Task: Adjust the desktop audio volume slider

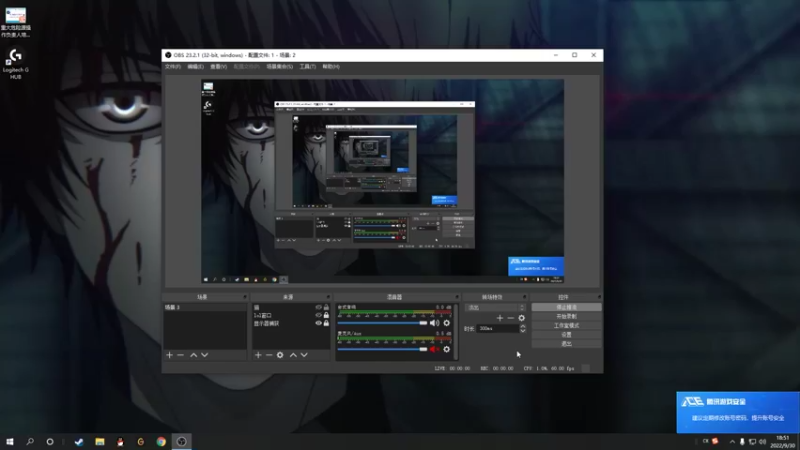Action: pyautogui.click(x=423, y=323)
